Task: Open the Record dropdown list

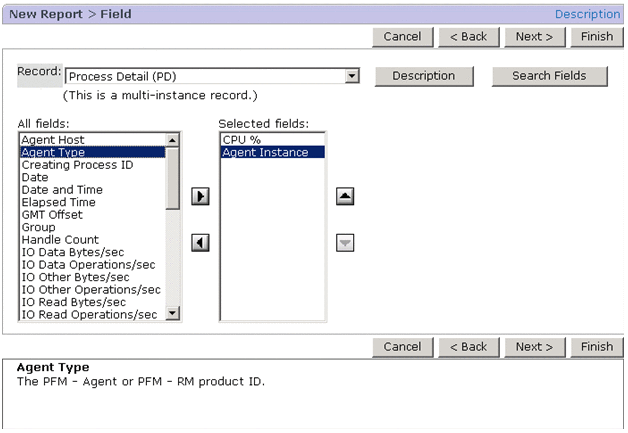Action: pos(351,76)
